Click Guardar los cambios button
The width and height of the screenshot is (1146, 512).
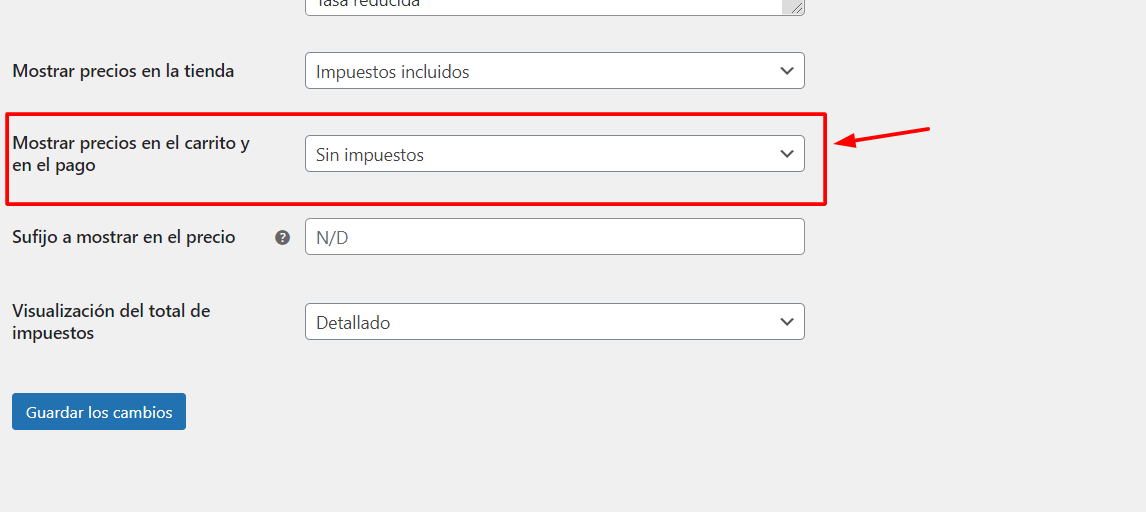point(99,412)
